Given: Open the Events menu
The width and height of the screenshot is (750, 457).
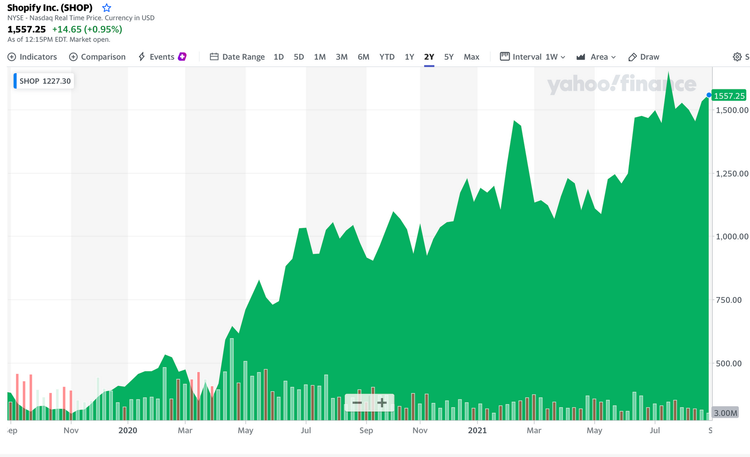Looking at the screenshot, I should [162, 57].
